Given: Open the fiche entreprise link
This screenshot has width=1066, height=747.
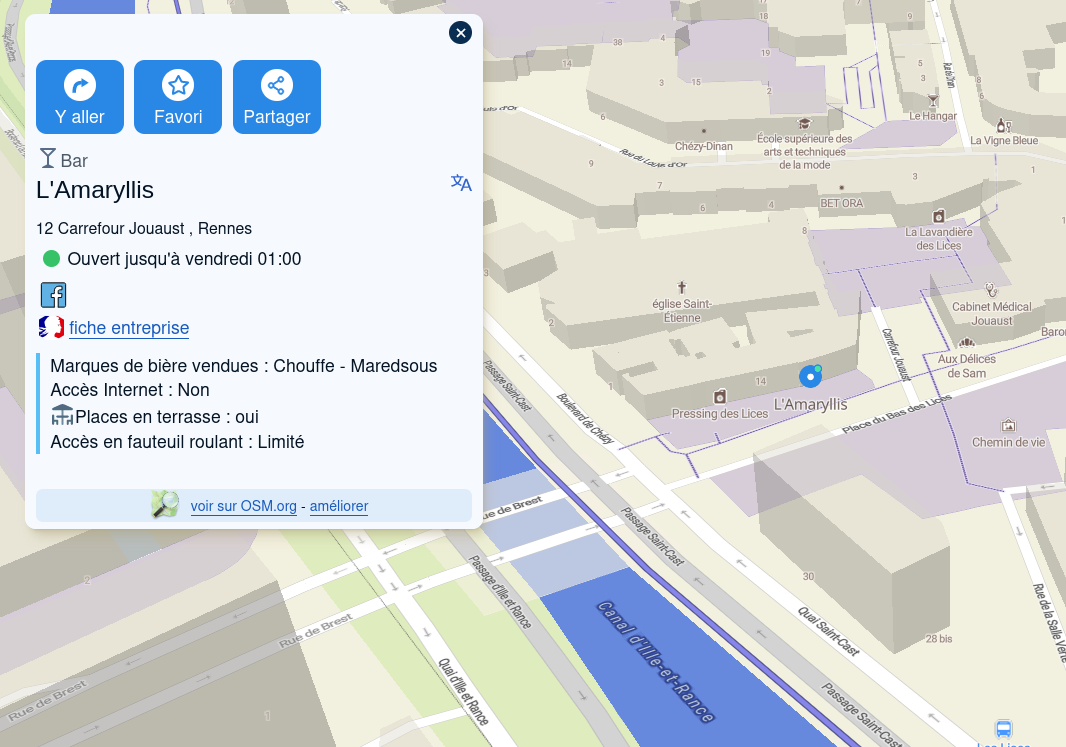Looking at the screenshot, I should point(128,328).
